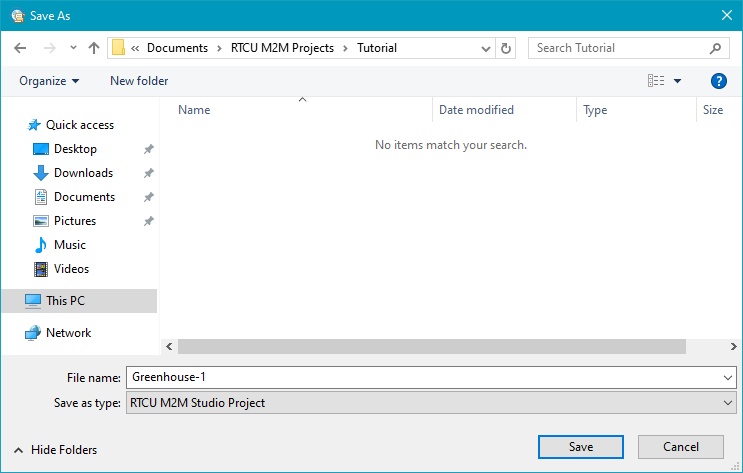Click pin icon next to Documents

(x=149, y=197)
